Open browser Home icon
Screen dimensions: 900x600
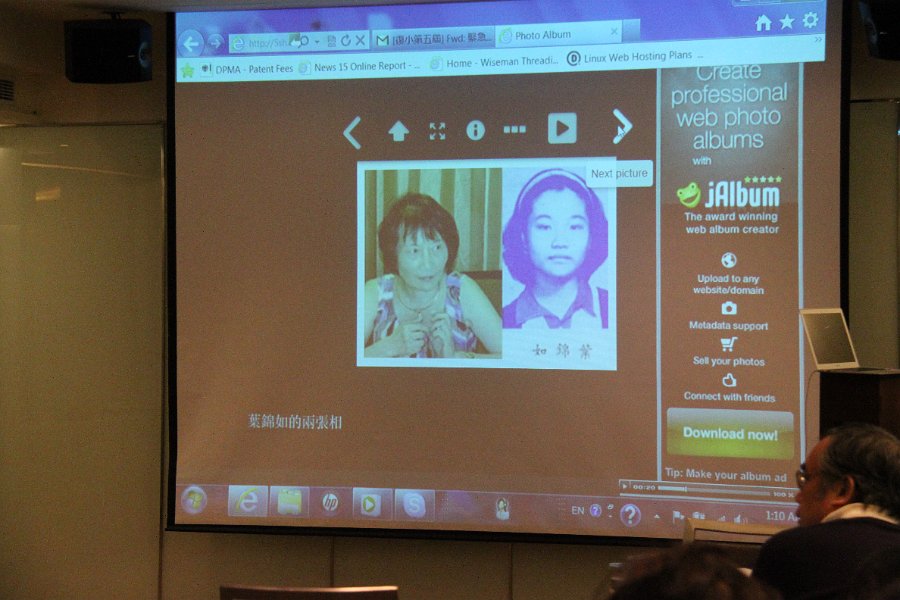tap(764, 22)
